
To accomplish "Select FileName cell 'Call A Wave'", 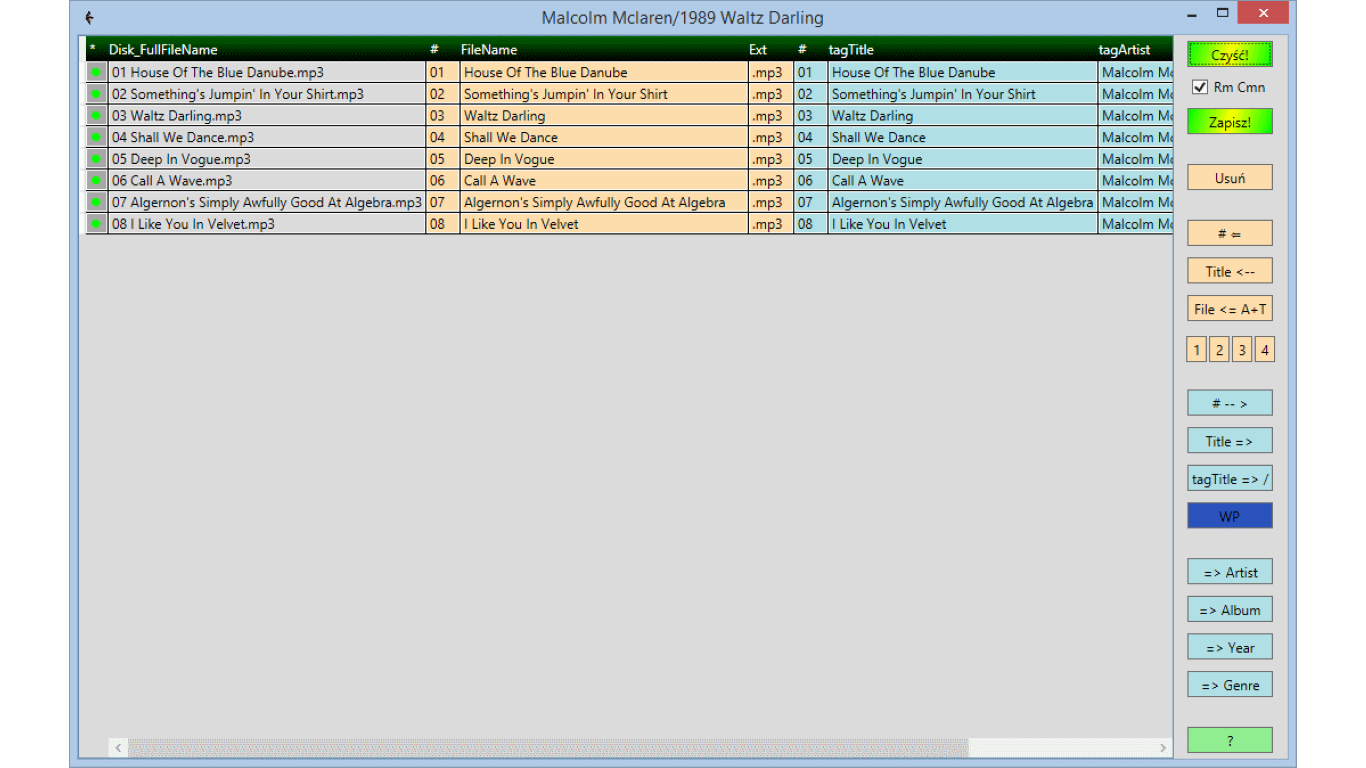I will click(604, 181).
